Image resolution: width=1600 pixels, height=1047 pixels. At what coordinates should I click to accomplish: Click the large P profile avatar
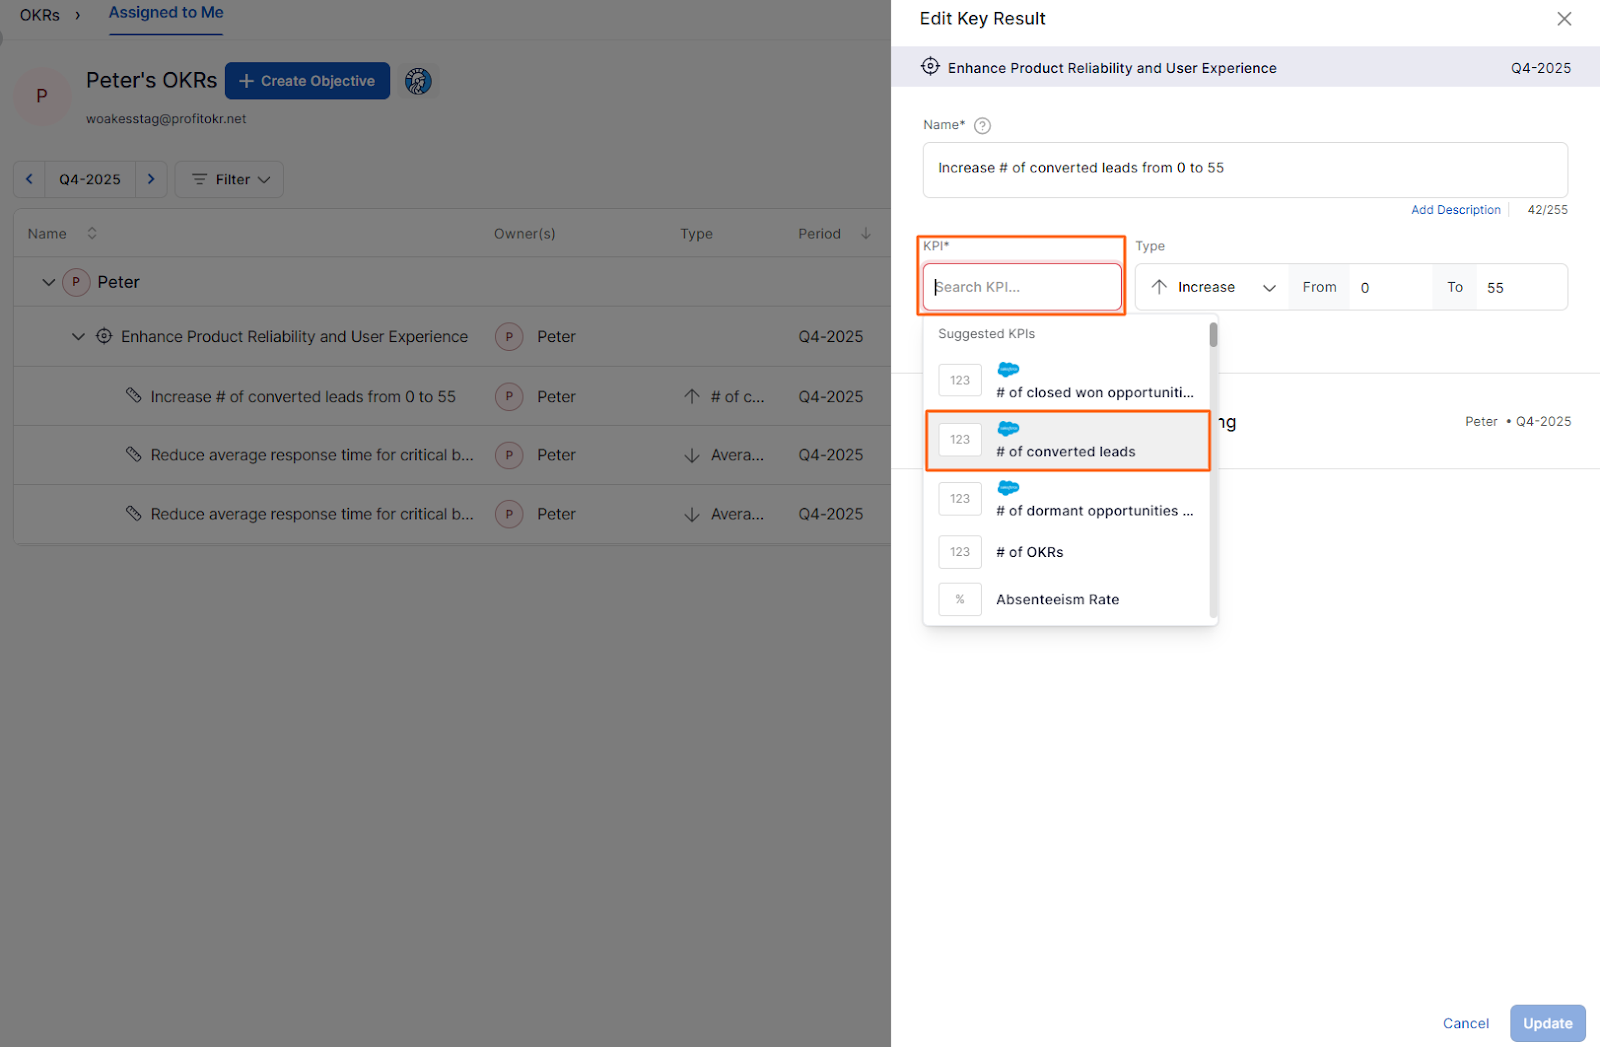(x=41, y=96)
